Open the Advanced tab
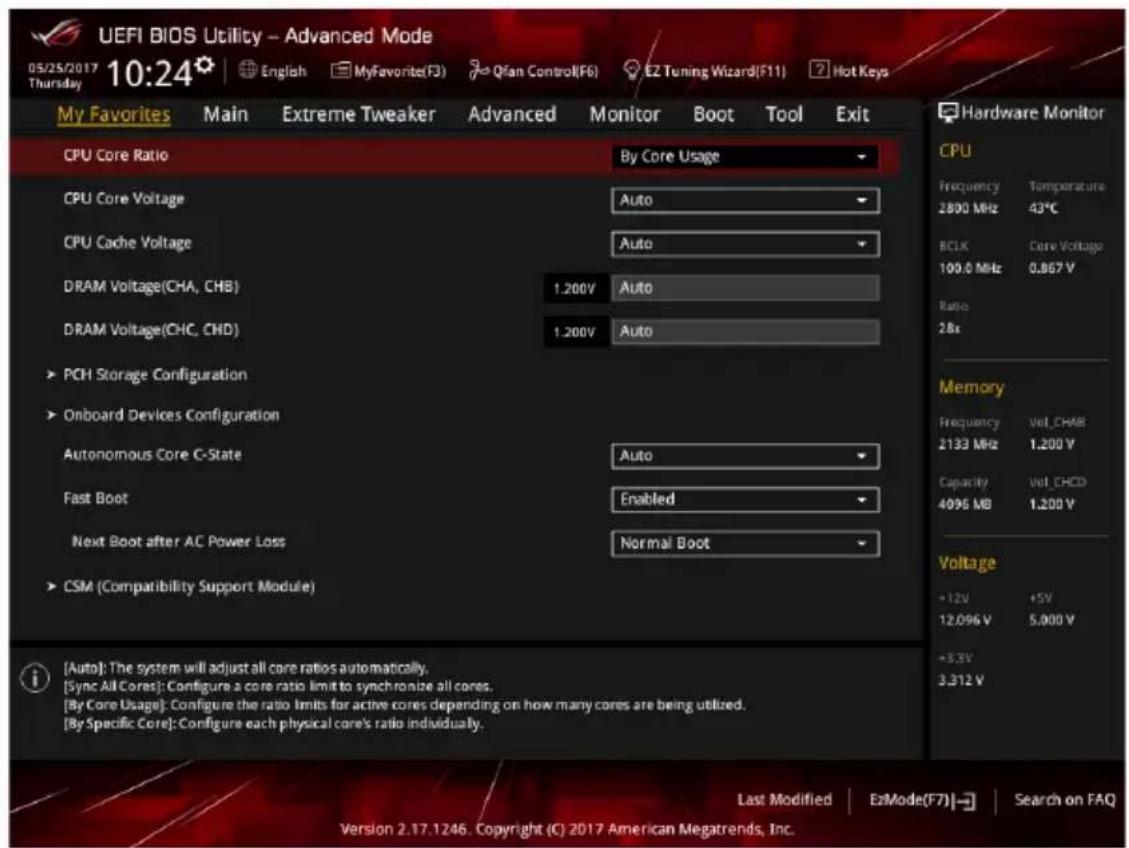This screenshot has height=848, width=1129. pos(512,114)
